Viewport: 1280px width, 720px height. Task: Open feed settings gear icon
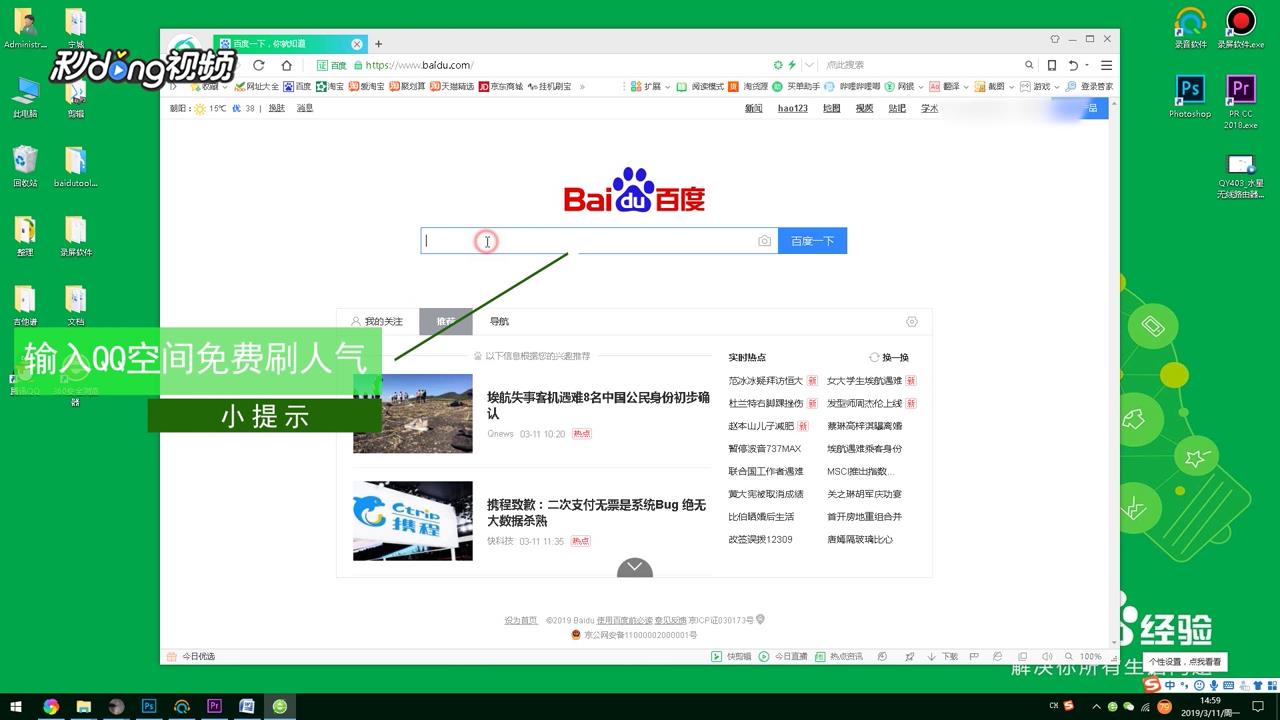[x=911, y=321]
